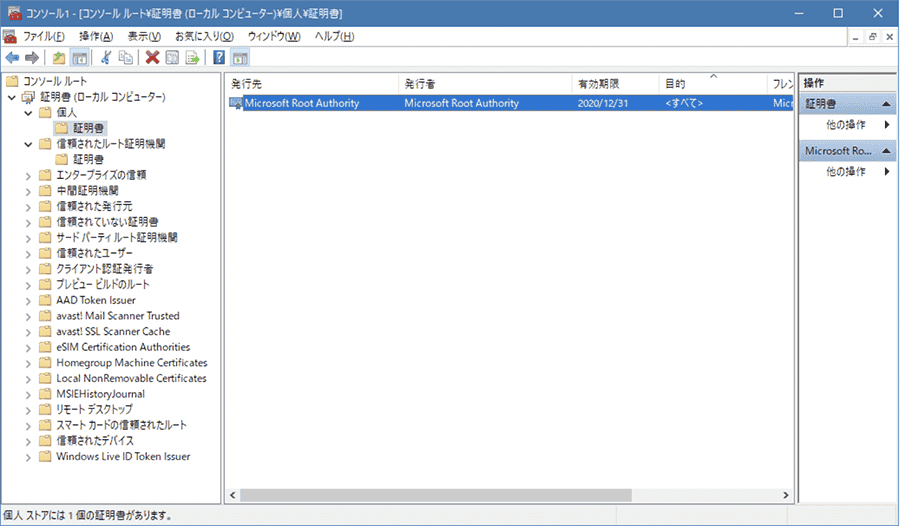Click the certificate icon in Microsoft Root Authority row
Screen dimensions: 900x526
point(235,103)
